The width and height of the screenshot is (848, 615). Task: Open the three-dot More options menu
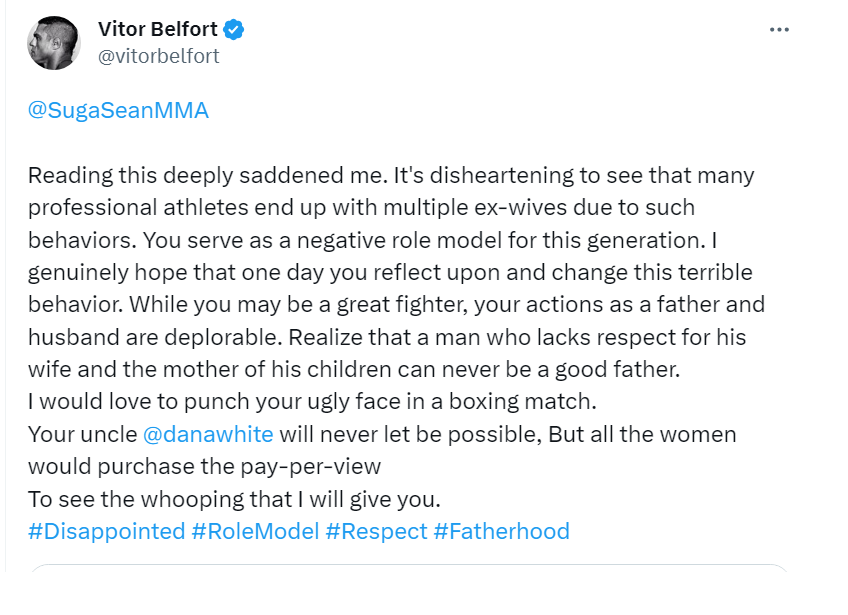point(779,30)
